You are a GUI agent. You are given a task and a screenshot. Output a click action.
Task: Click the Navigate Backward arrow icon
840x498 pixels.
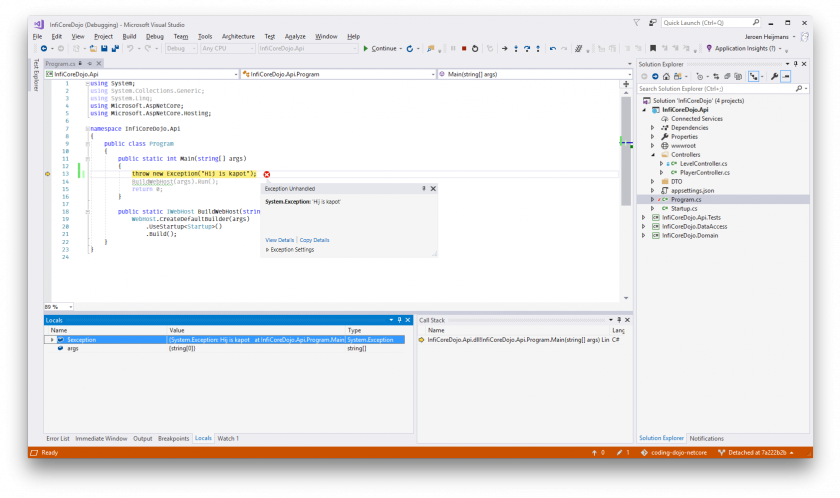click(44, 48)
